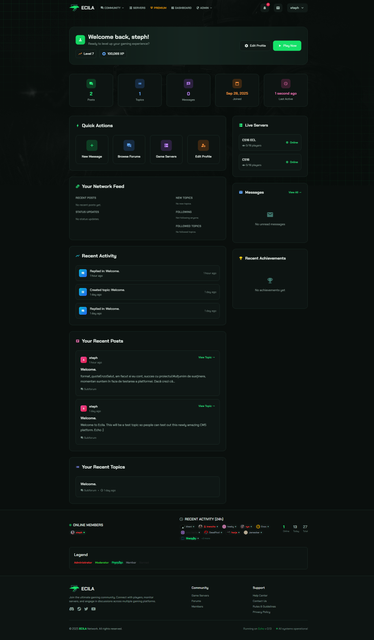The height and width of the screenshot is (640, 374).
Task: Open the steph user menu dropdown
Action: point(297,8)
